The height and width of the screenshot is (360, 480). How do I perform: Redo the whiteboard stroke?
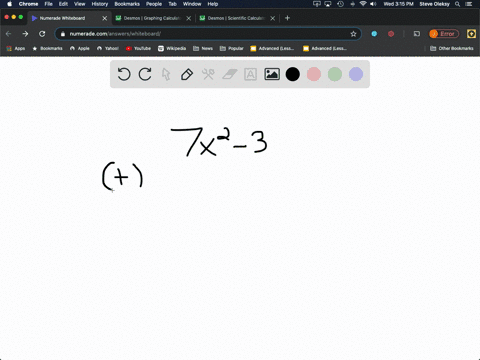[145, 74]
